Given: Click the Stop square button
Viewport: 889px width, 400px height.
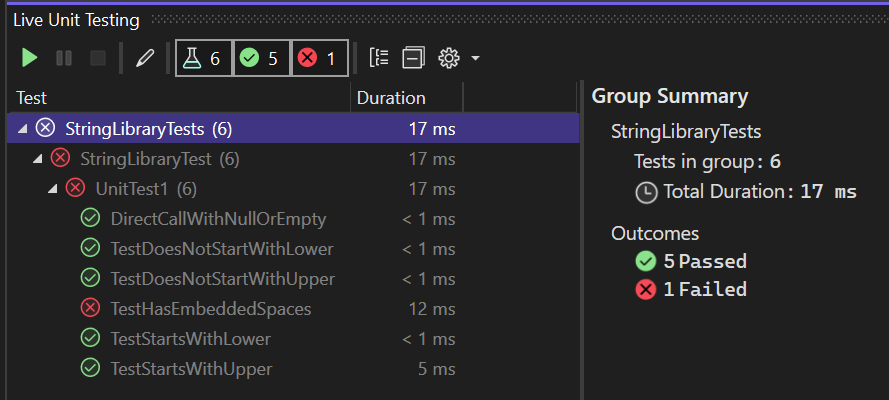Looking at the screenshot, I should 97,58.
